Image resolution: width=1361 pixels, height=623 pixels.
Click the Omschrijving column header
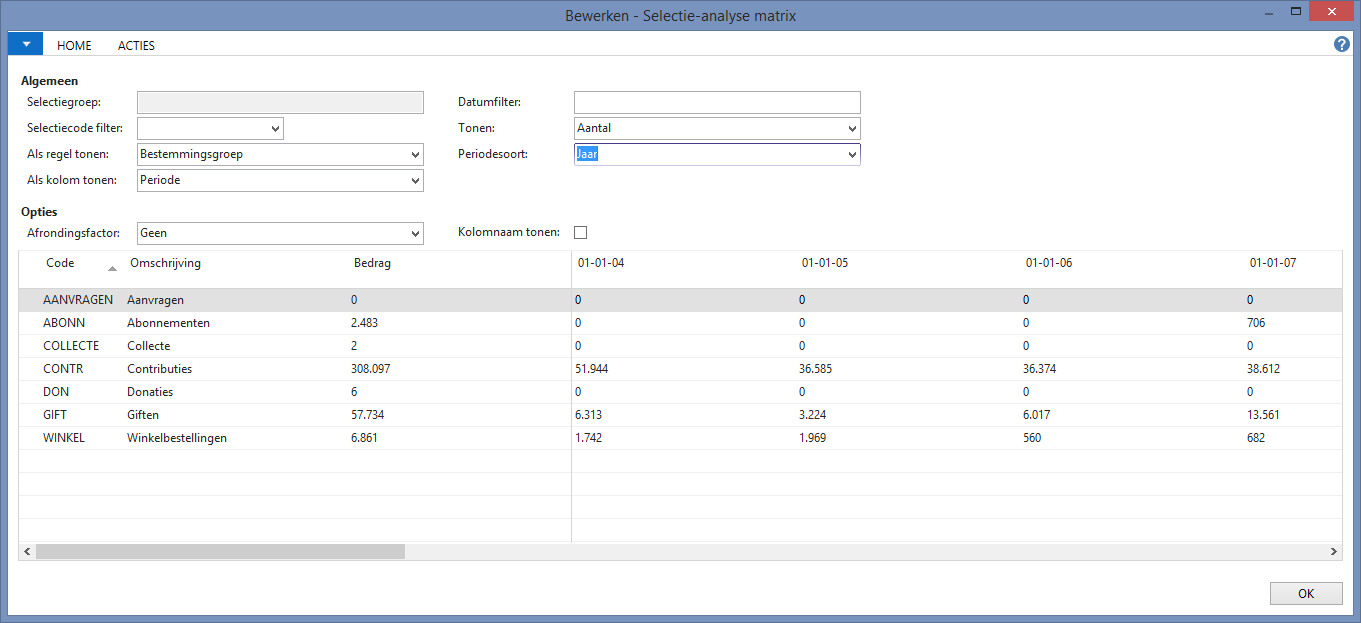165,263
